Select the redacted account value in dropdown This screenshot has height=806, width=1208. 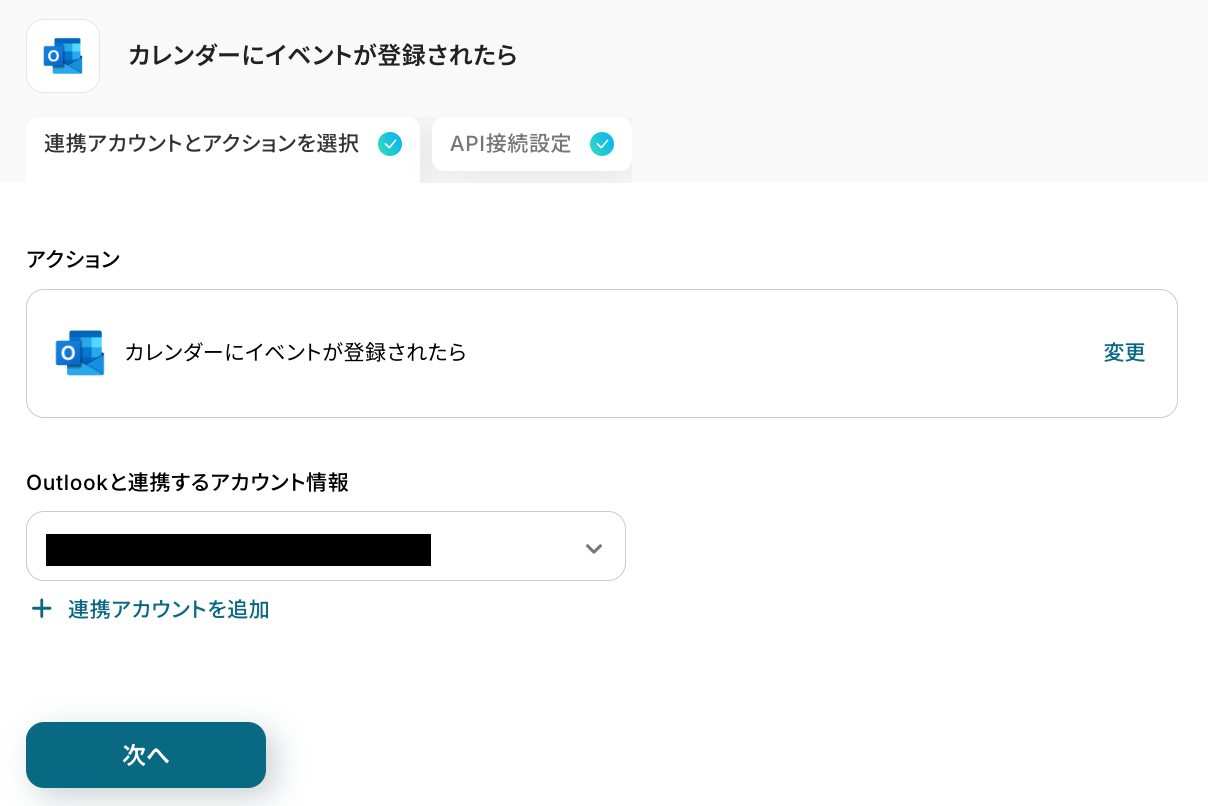point(238,550)
